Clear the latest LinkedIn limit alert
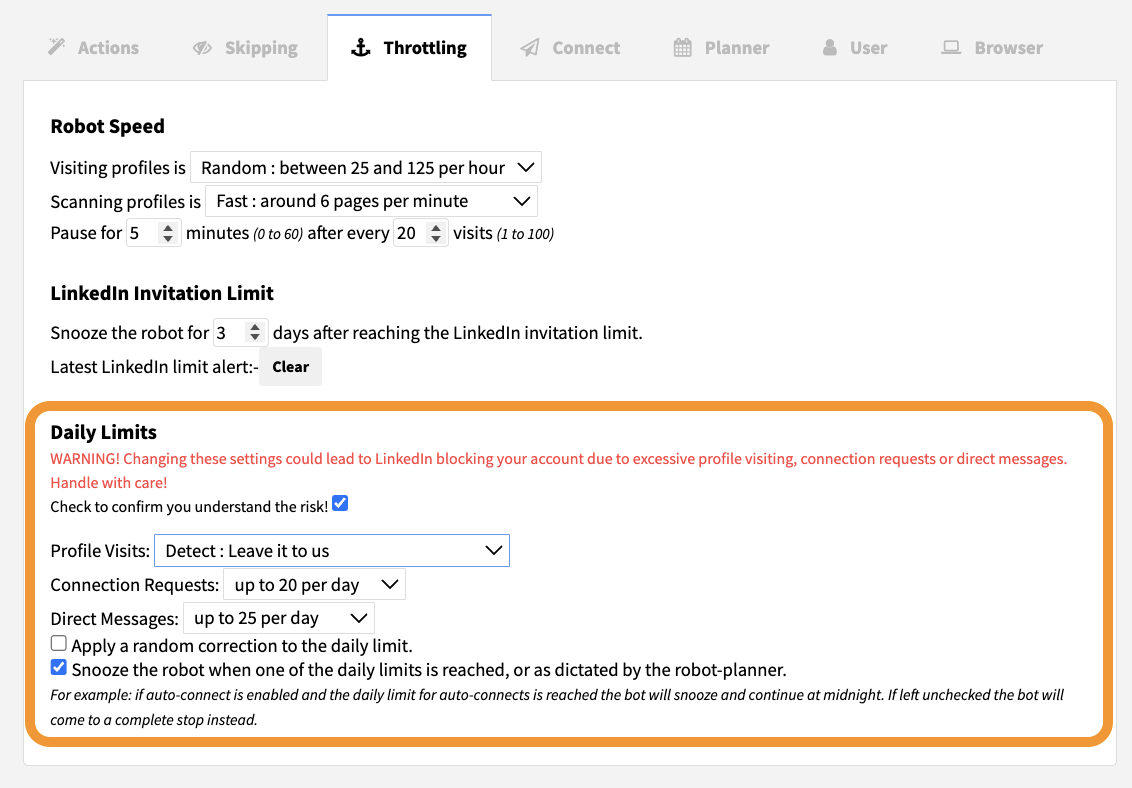 (290, 367)
